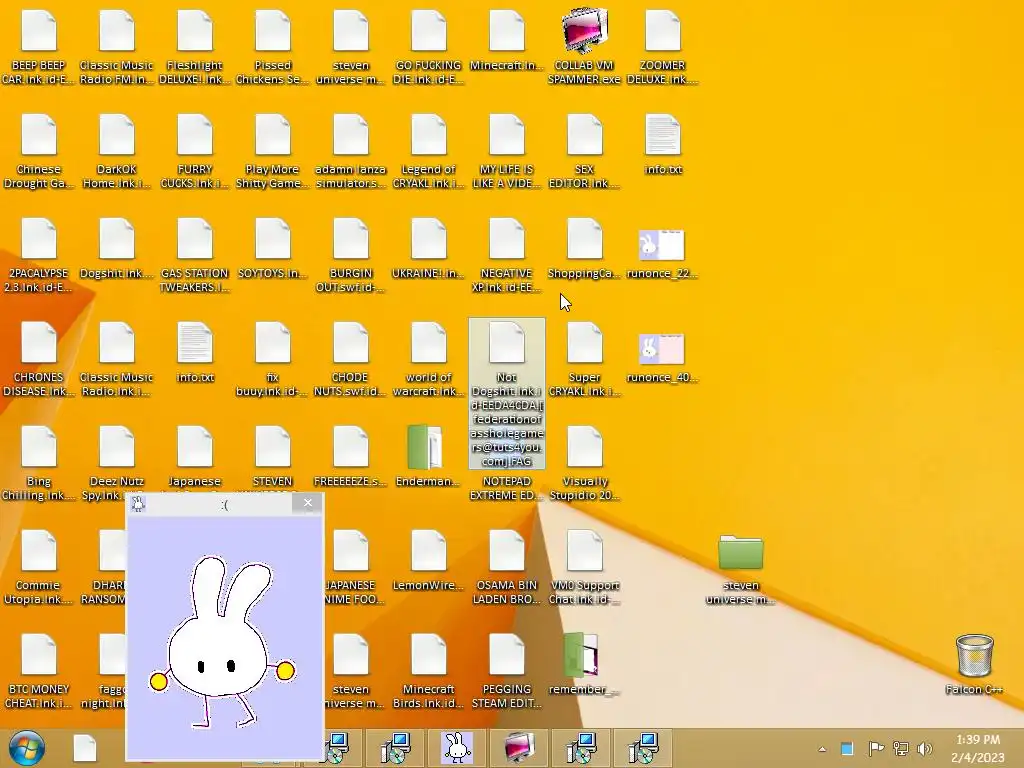Select the world of warcraft.lnk file
Viewport: 1024px width, 768px height.
428,359
